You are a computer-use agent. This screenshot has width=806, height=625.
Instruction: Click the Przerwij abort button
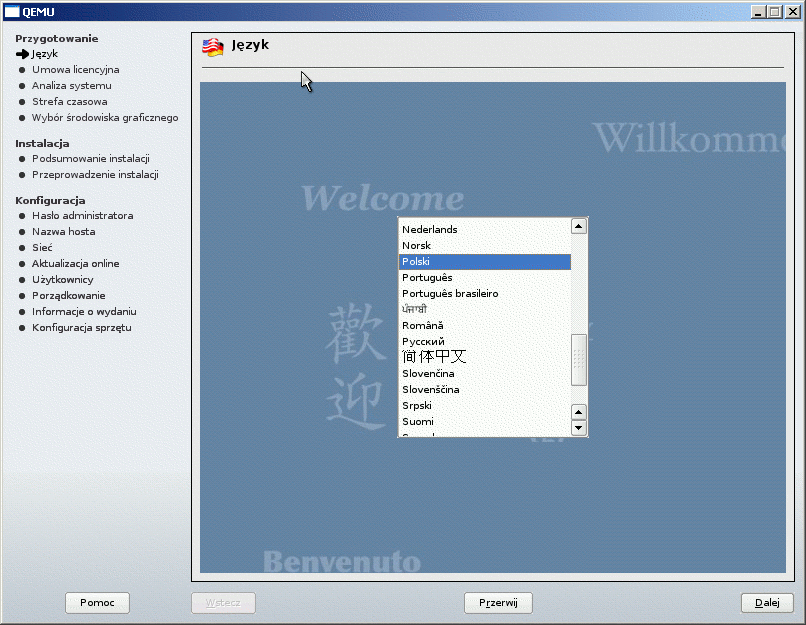(x=498, y=603)
